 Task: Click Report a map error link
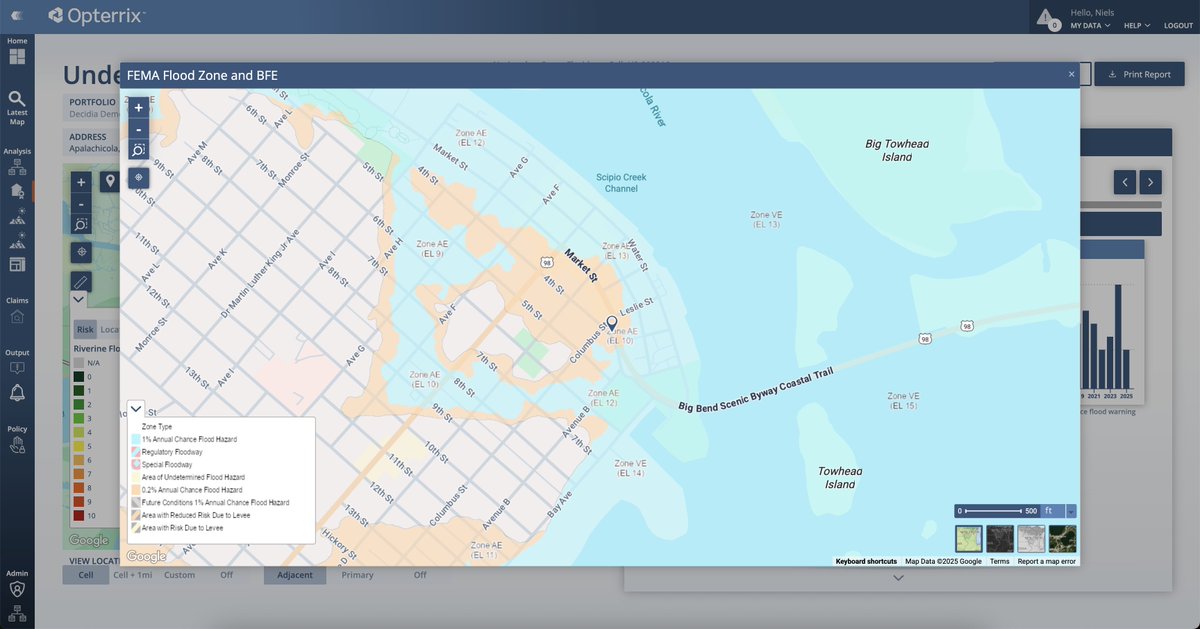1047,562
